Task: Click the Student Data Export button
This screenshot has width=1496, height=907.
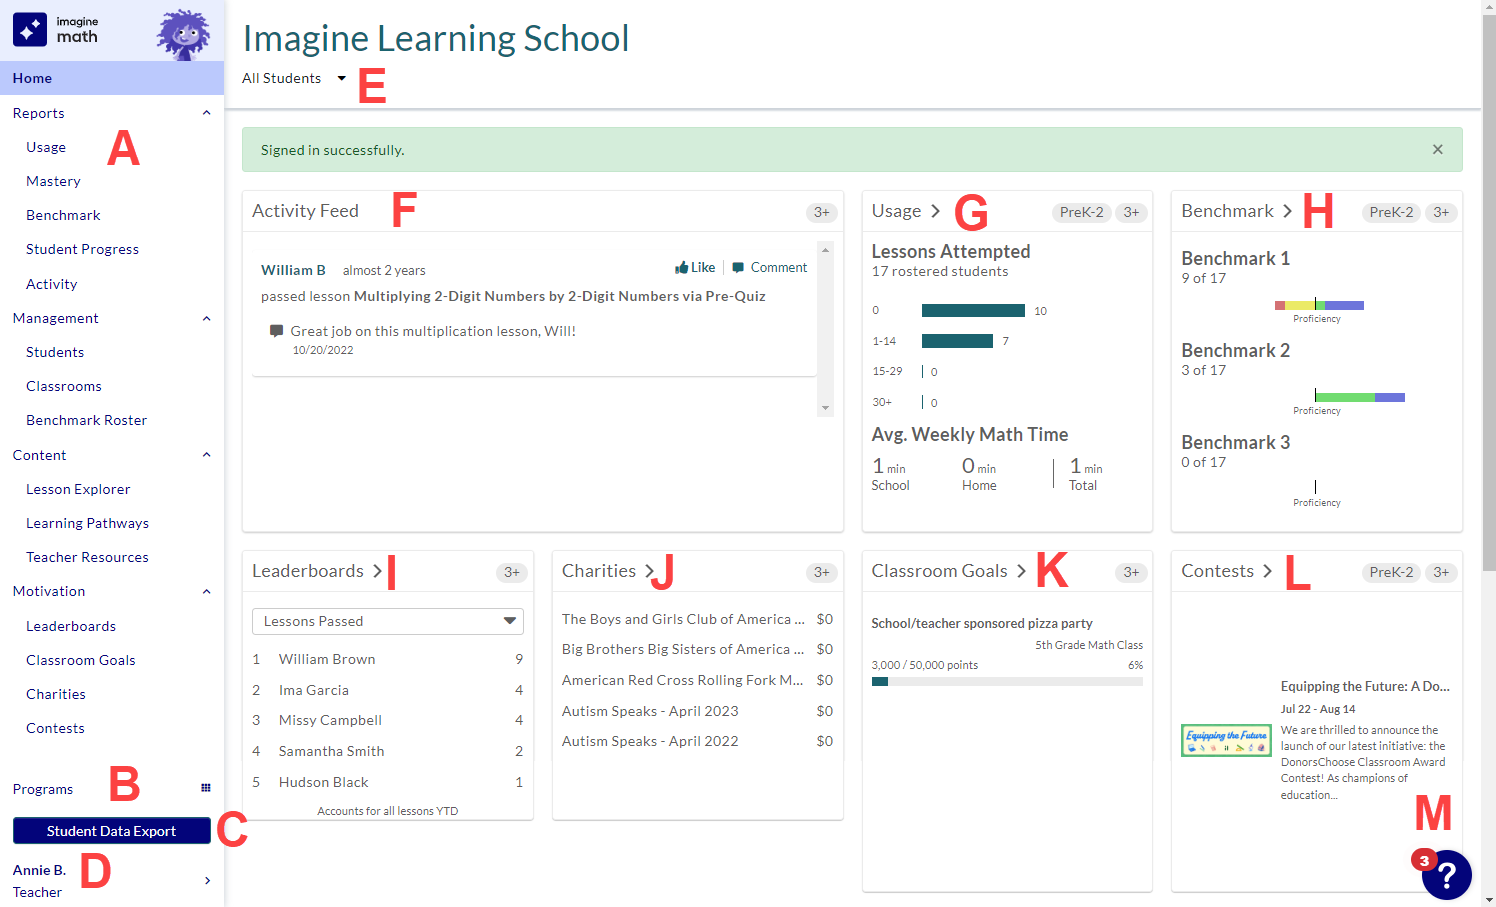Action: pyautogui.click(x=112, y=831)
